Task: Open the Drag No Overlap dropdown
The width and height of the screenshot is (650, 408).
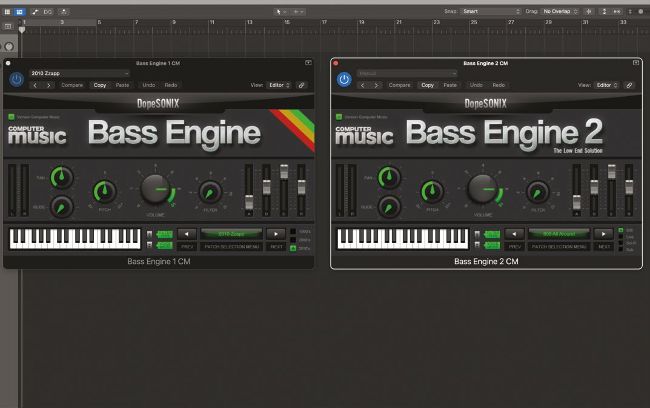Action: pyautogui.click(x=560, y=12)
